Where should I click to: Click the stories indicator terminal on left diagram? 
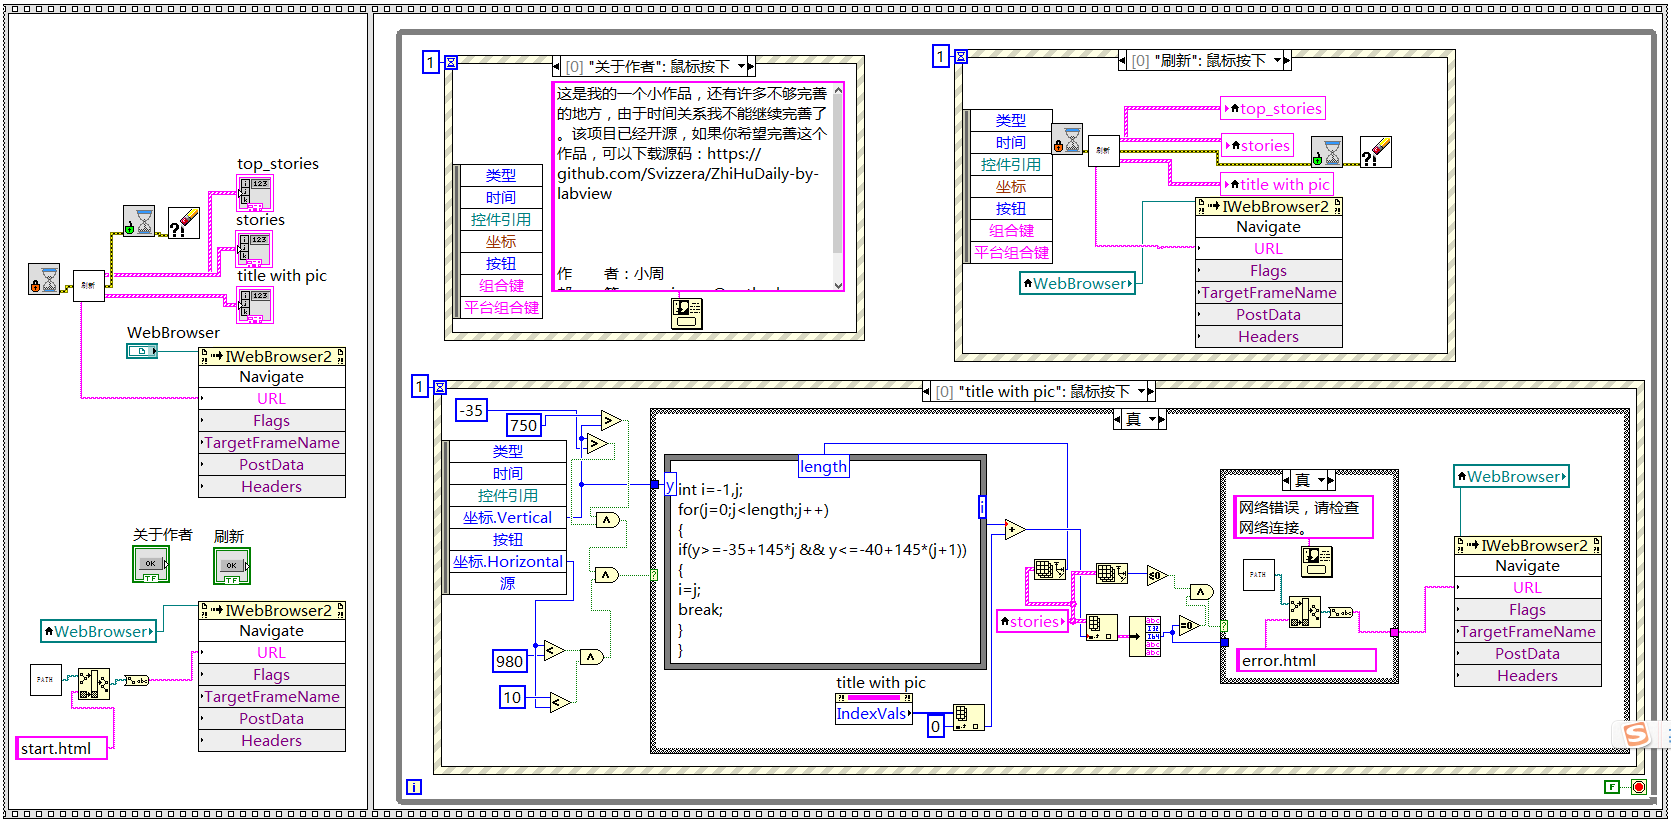tap(254, 248)
